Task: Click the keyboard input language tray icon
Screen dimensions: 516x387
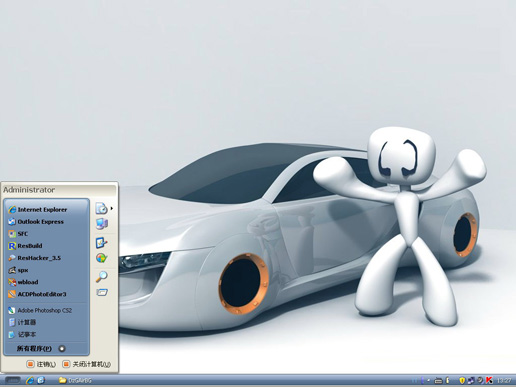Action: click(x=439, y=380)
